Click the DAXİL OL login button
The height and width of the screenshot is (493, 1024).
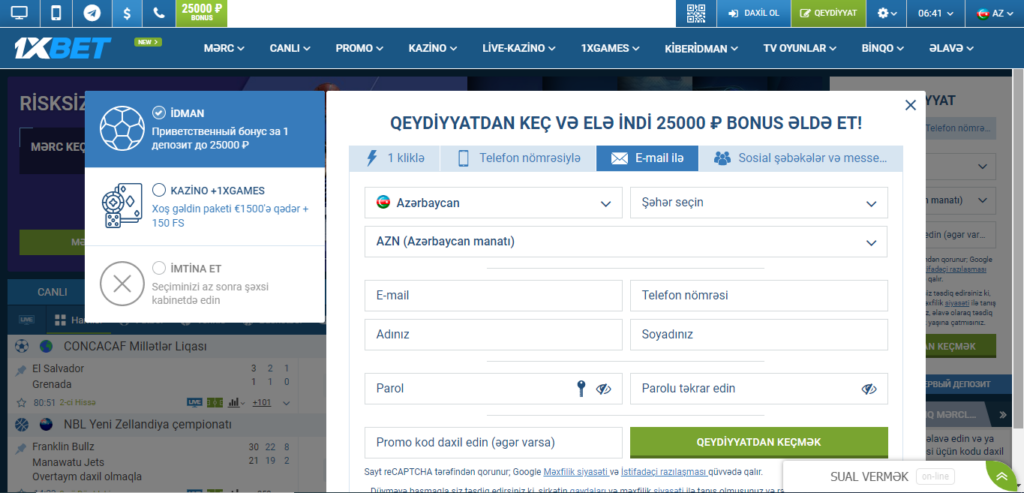point(754,13)
